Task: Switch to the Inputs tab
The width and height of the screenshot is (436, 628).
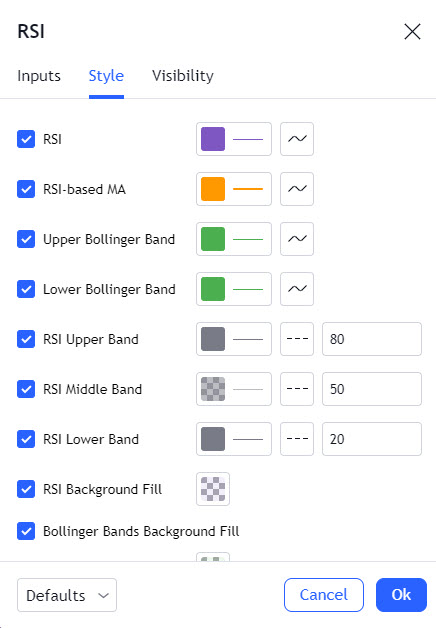Action: (39, 76)
